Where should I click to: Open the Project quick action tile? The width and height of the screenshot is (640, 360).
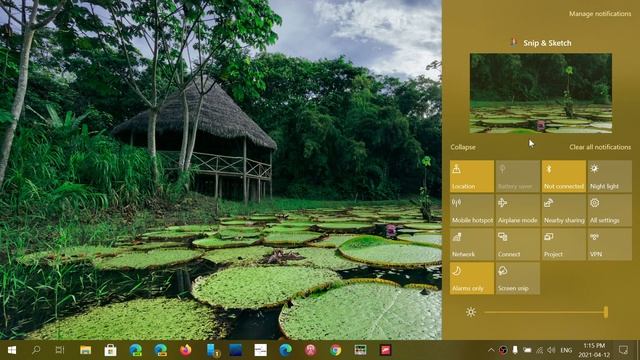pyautogui.click(x=564, y=244)
